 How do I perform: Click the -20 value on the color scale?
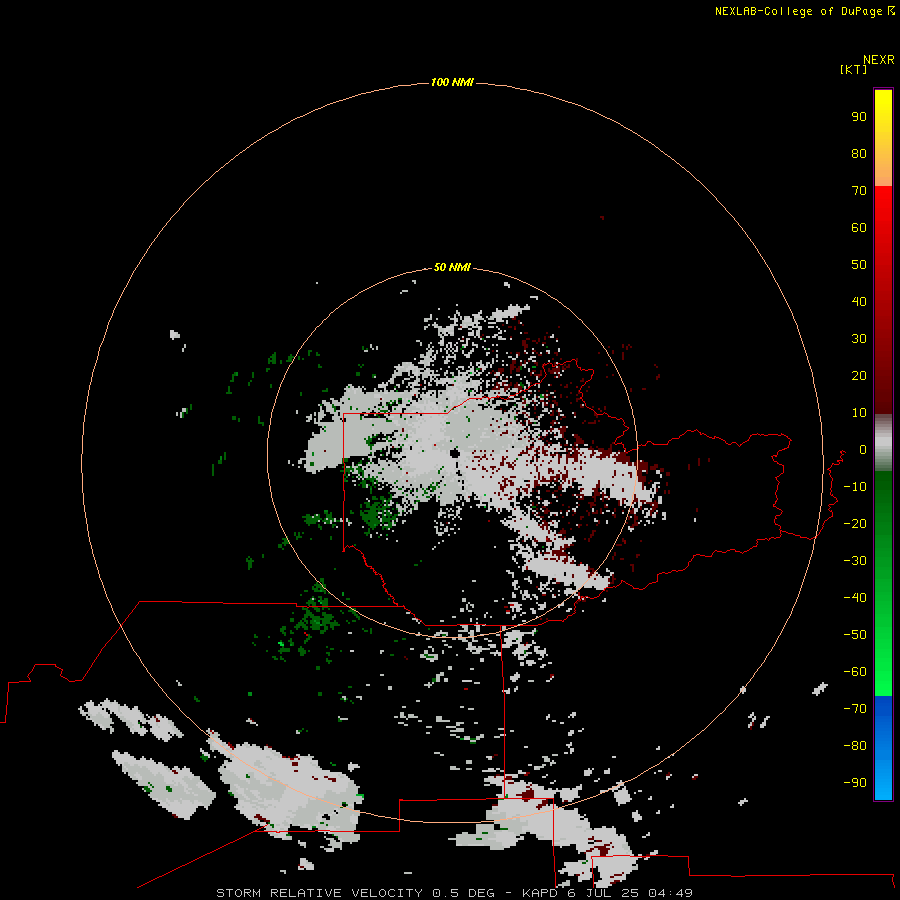855,523
